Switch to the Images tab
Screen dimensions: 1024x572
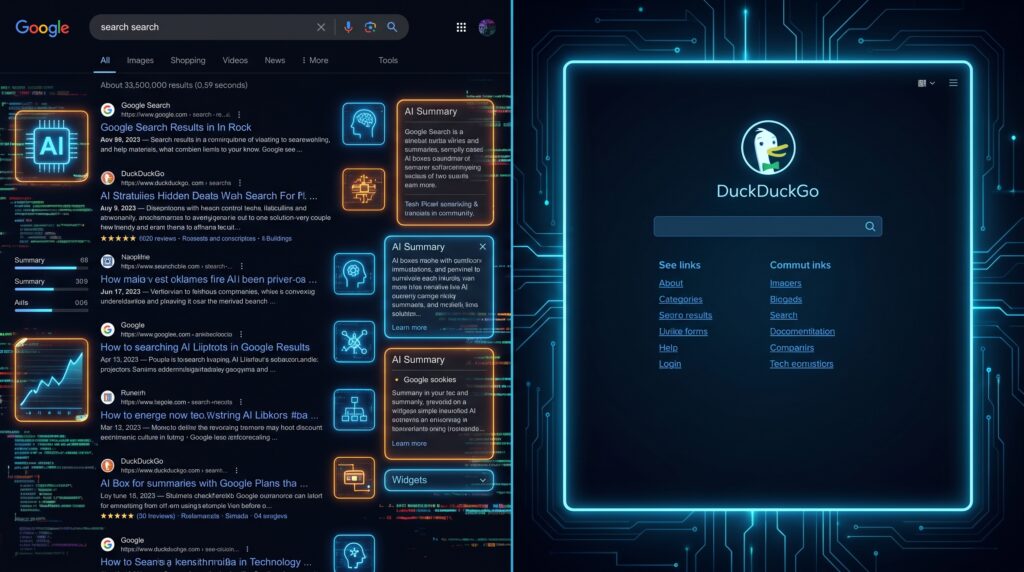pos(140,60)
